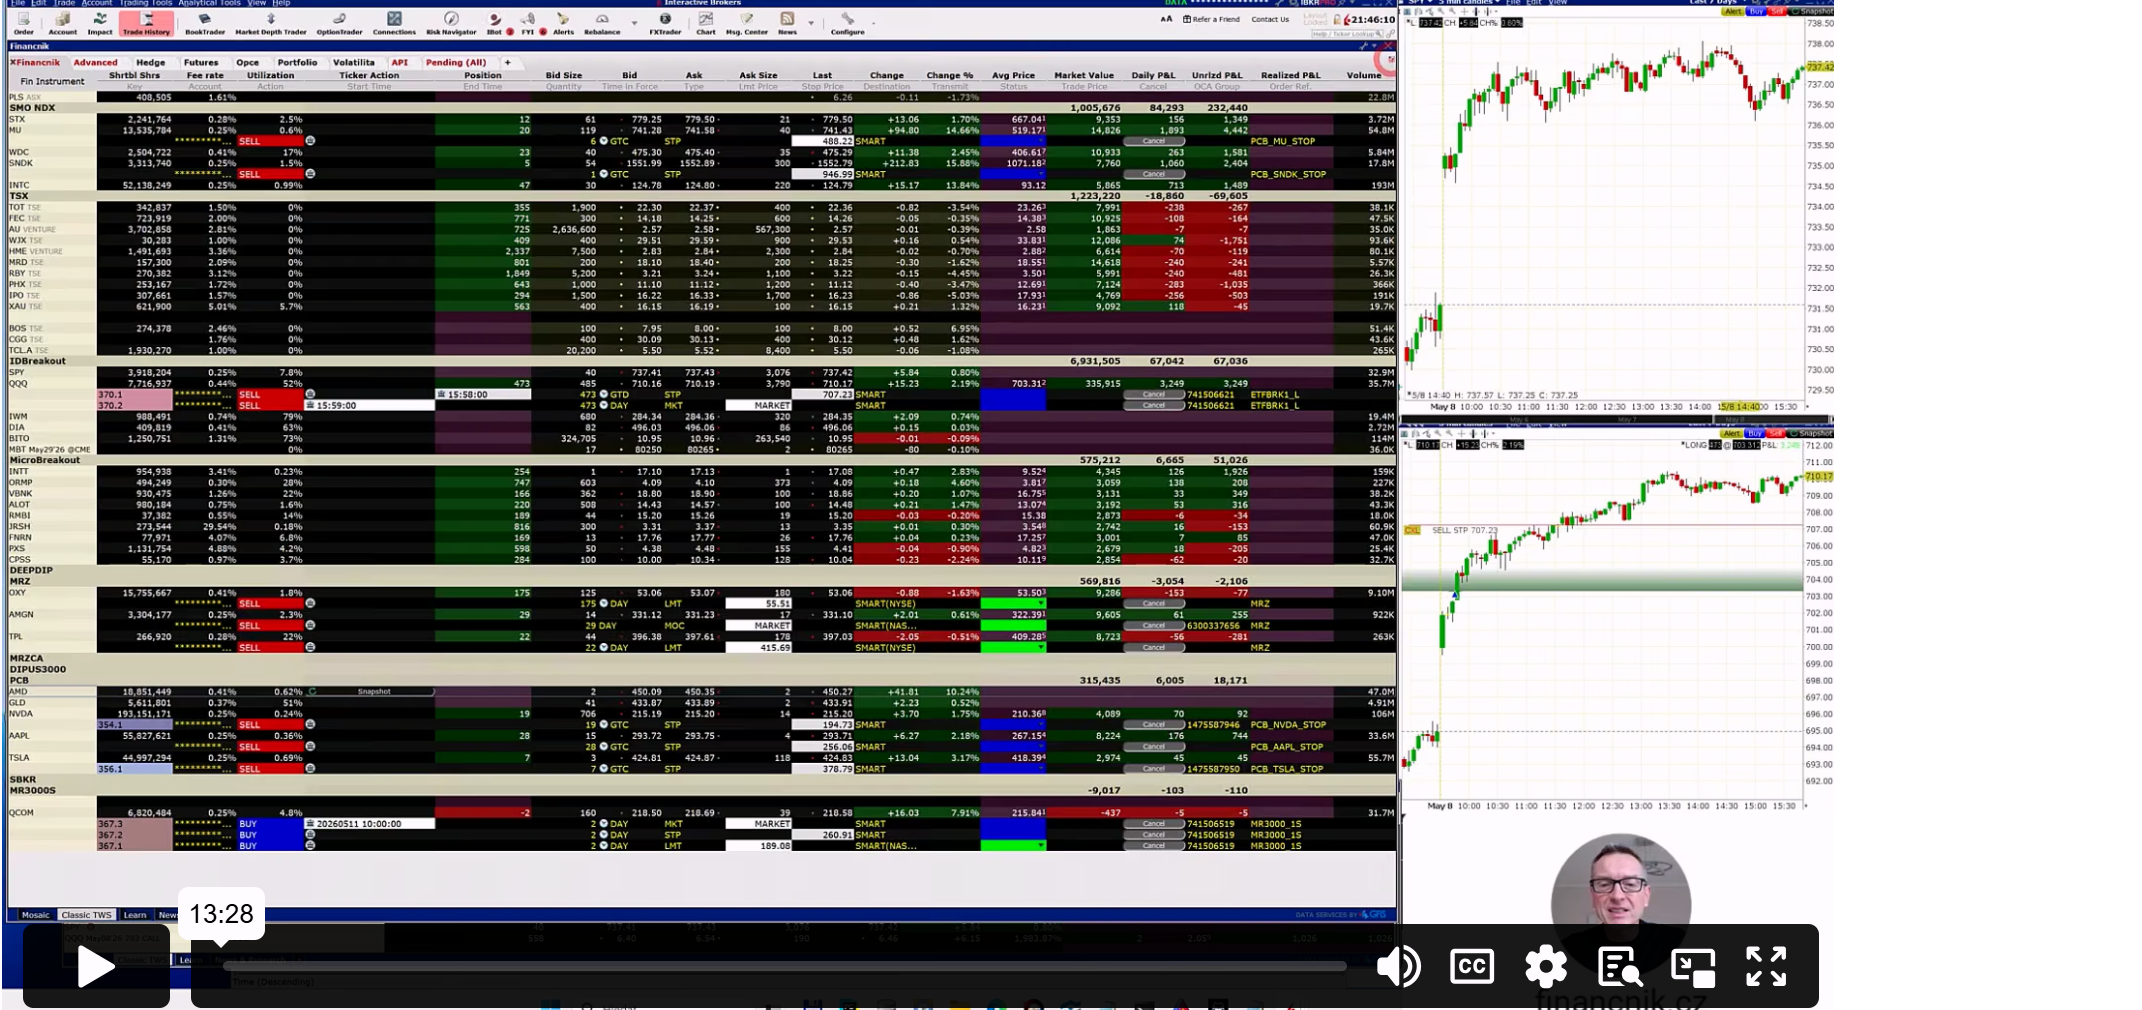Play the video
Image resolution: width=2142 pixels, height=1010 pixels.
click(x=96, y=967)
